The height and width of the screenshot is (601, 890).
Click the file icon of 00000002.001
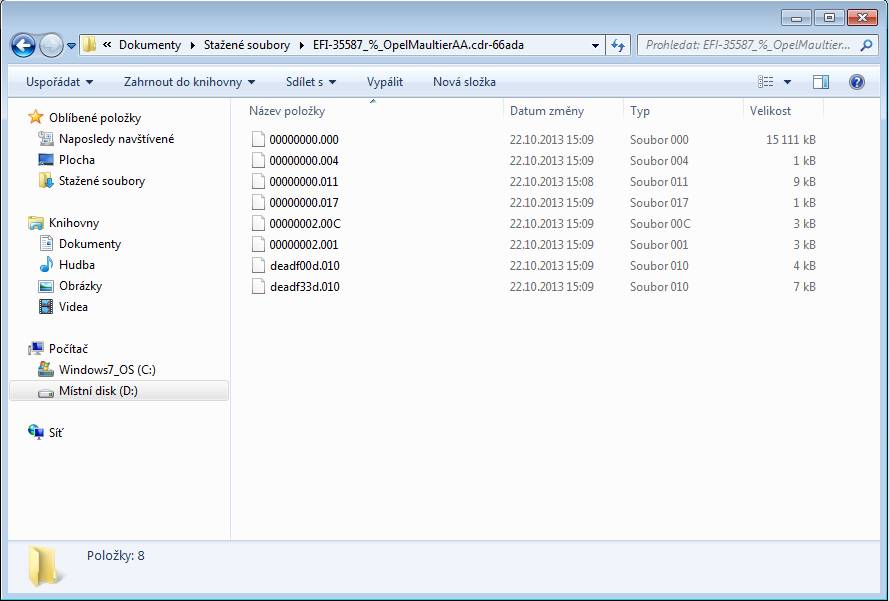[x=258, y=245]
